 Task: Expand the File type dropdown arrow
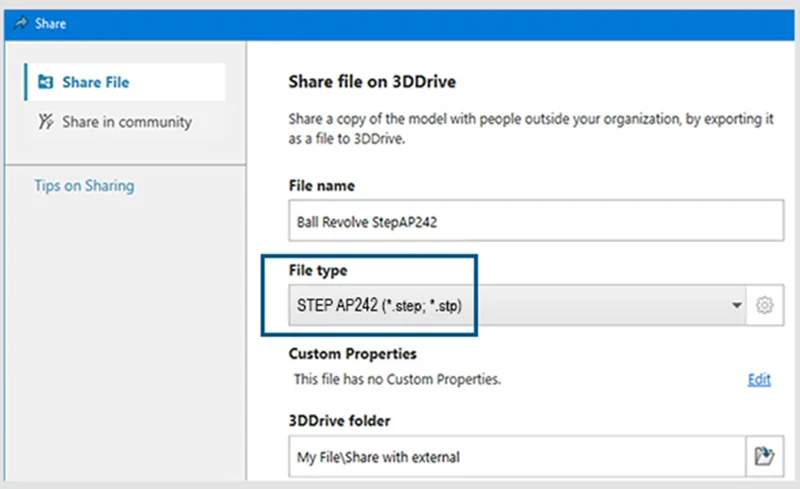tap(736, 305)
